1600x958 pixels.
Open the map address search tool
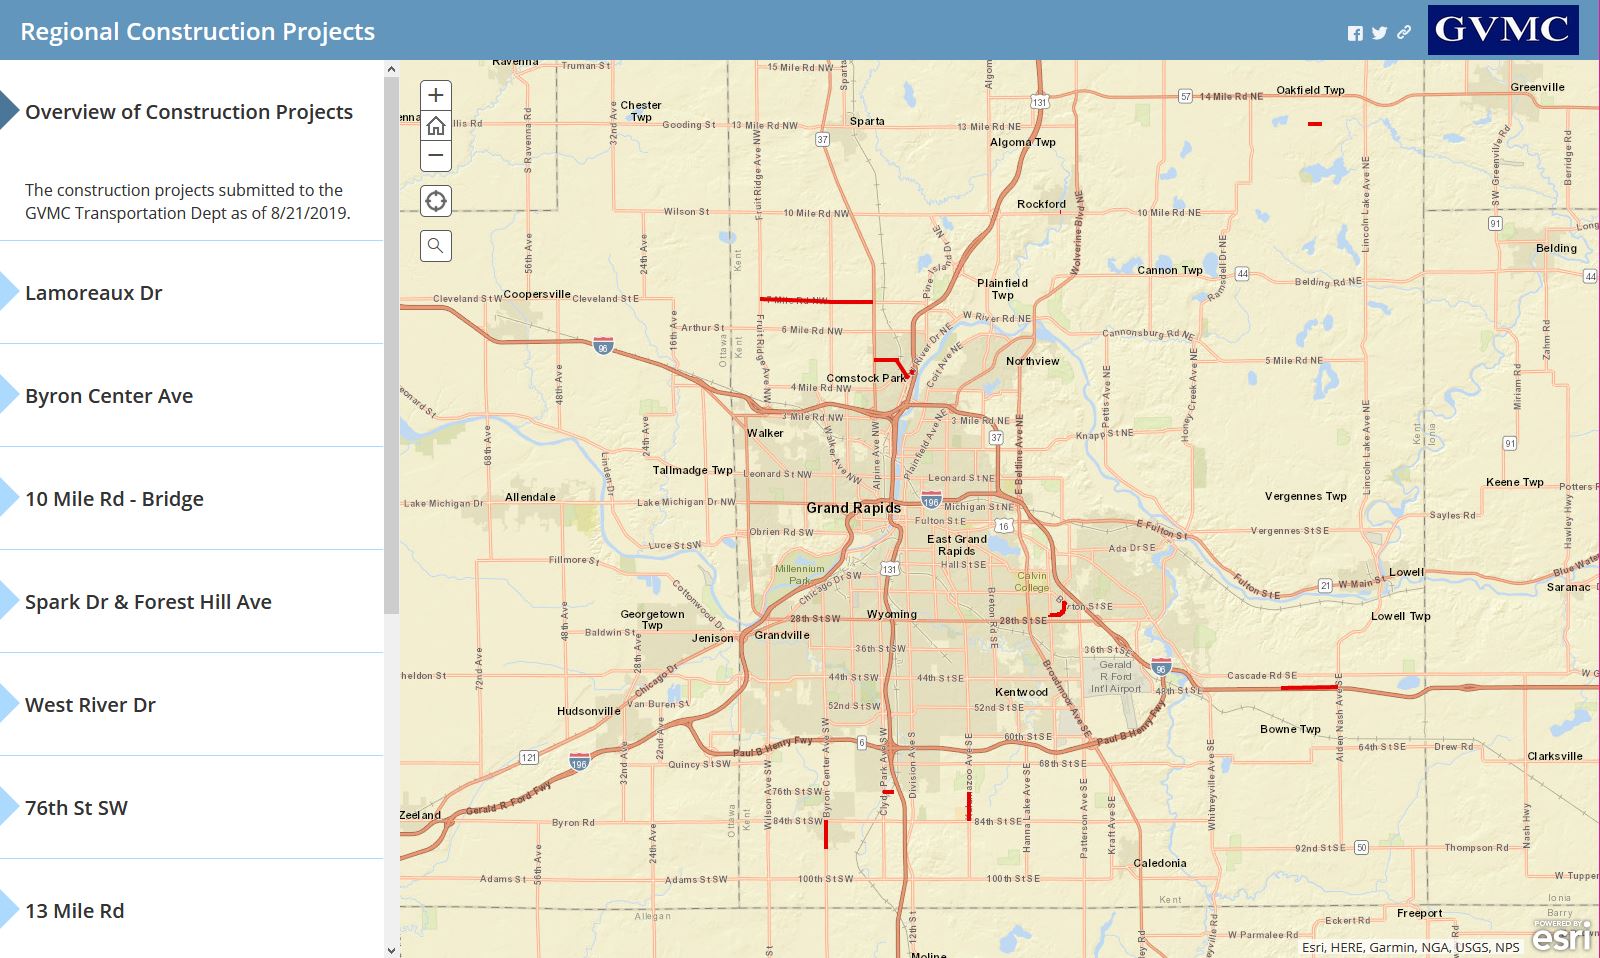pos(436,246)
